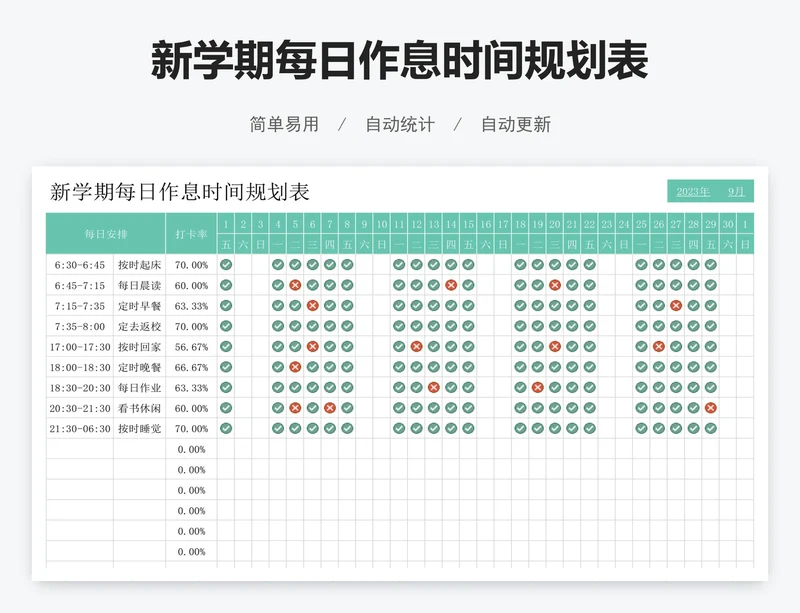Click the 9月 month field
Screen dimensions: 800x613
(x=736, y=191)
